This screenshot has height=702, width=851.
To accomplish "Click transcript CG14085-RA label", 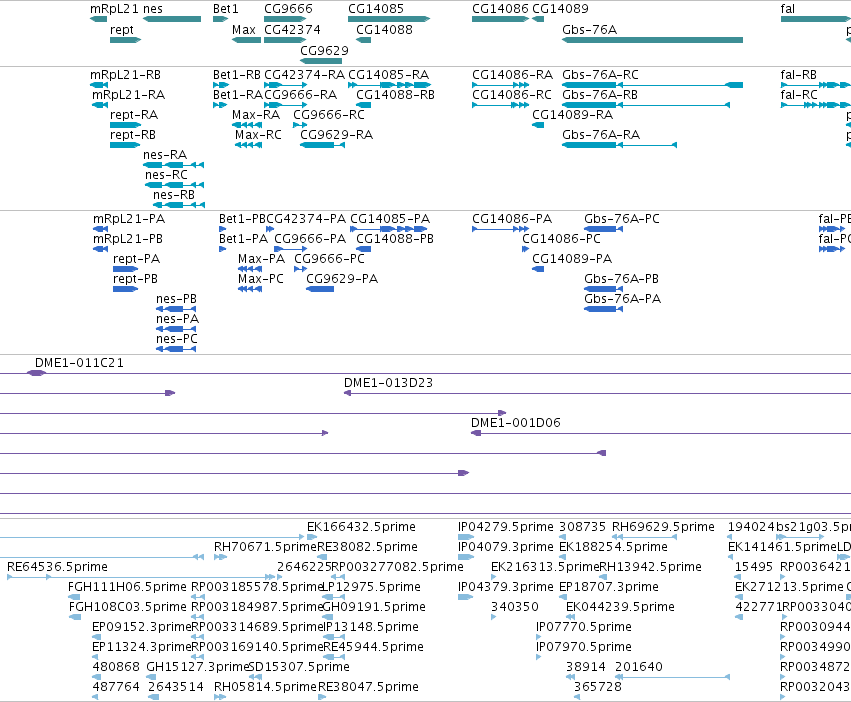I will pos(389,75).
